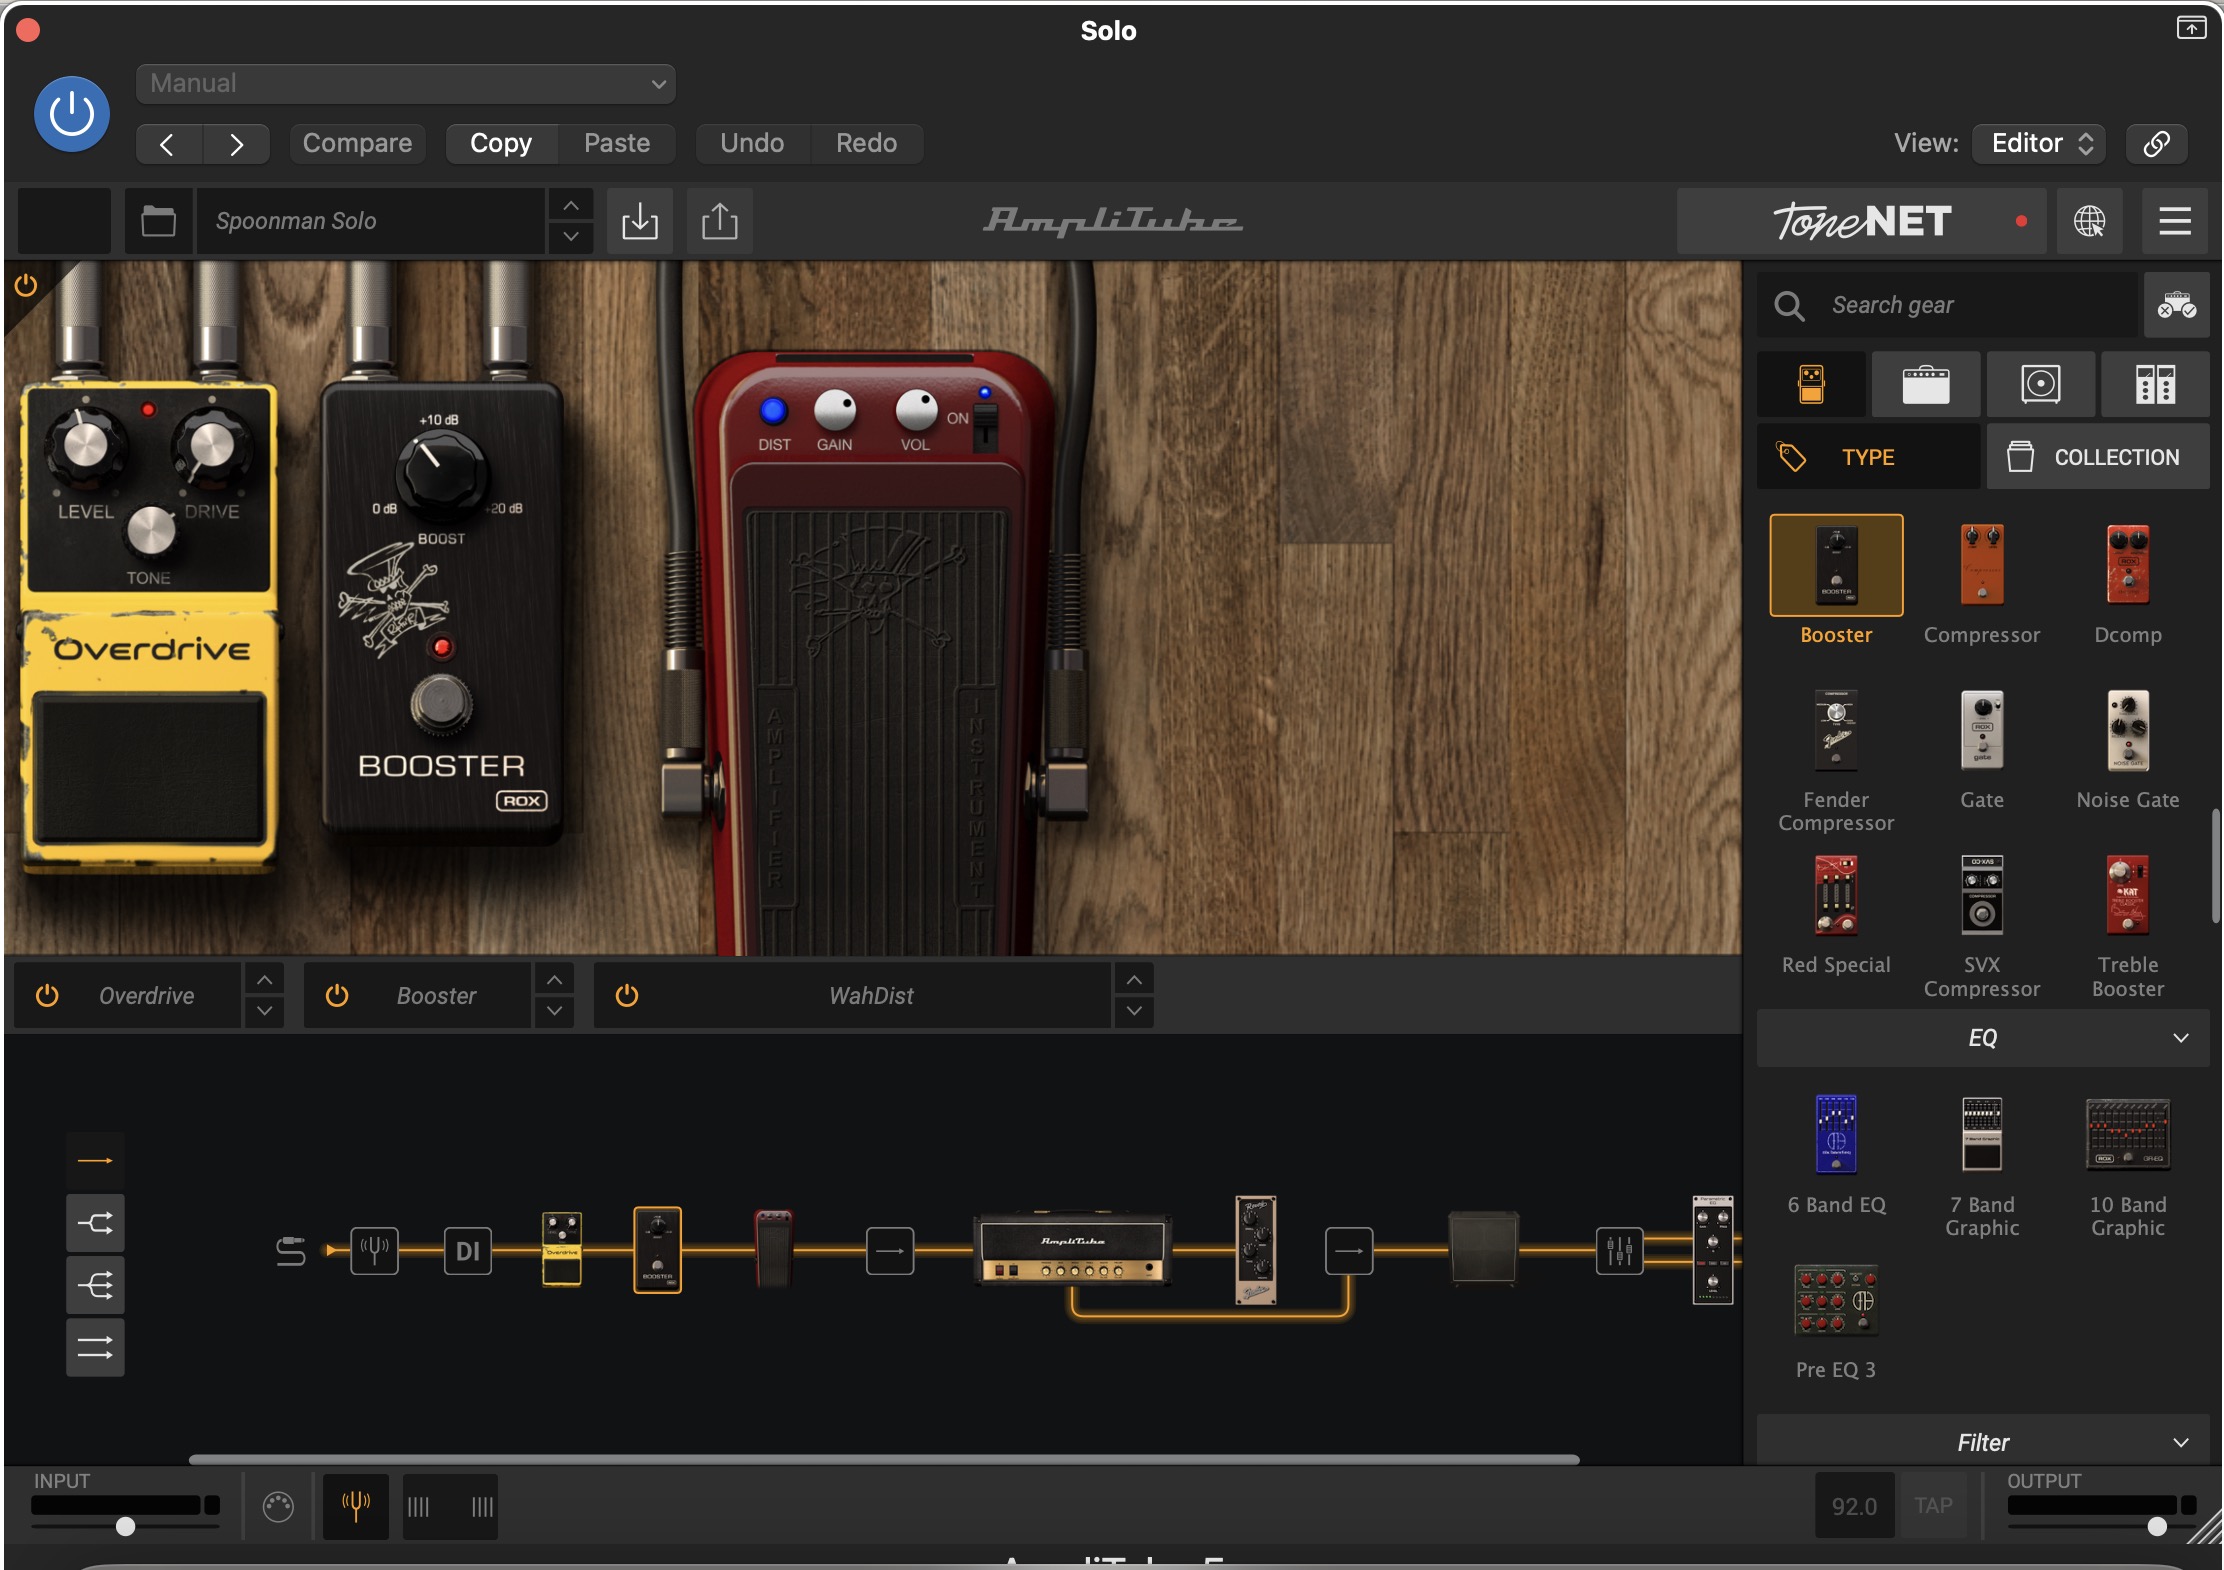The height and width of the screenshot is (1570, 2224).
Task: Toggle the blue DIST button on wah
Action: point(773,410)
